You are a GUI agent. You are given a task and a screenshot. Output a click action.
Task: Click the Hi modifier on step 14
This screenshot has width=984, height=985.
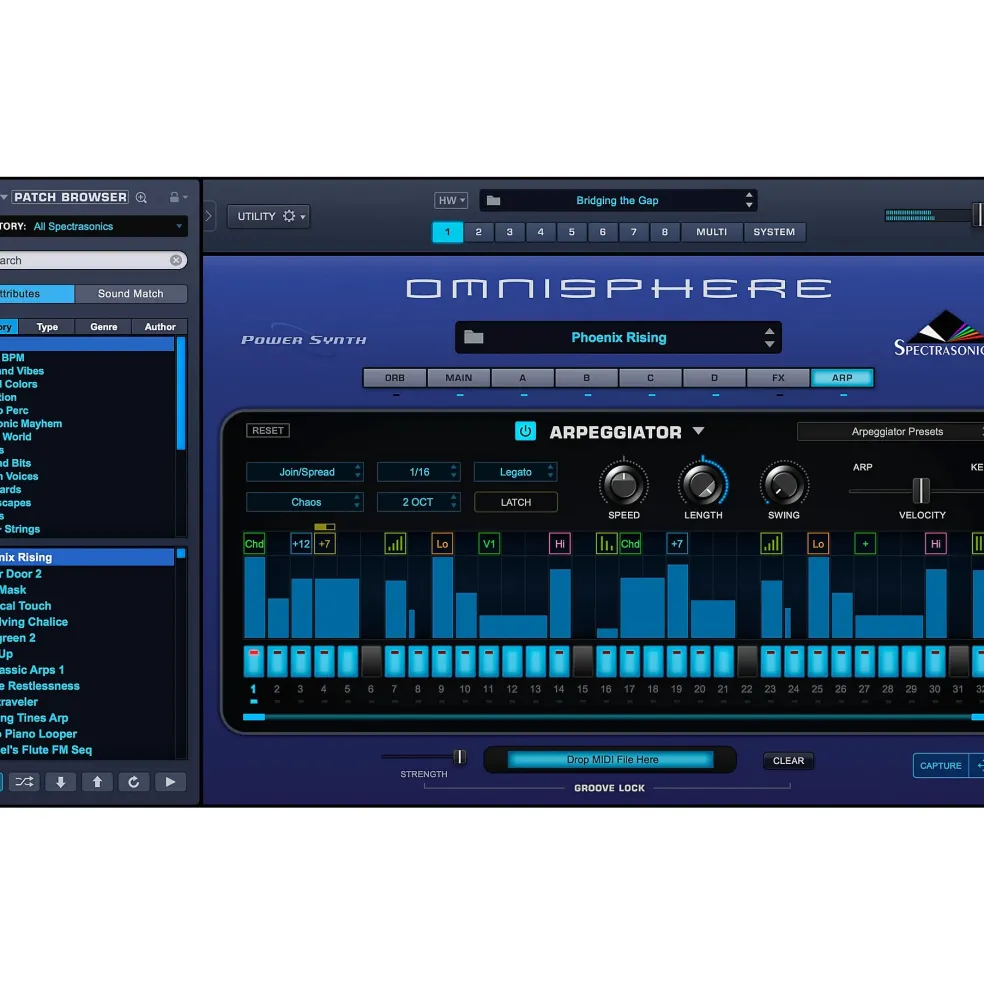pos(559,544)
